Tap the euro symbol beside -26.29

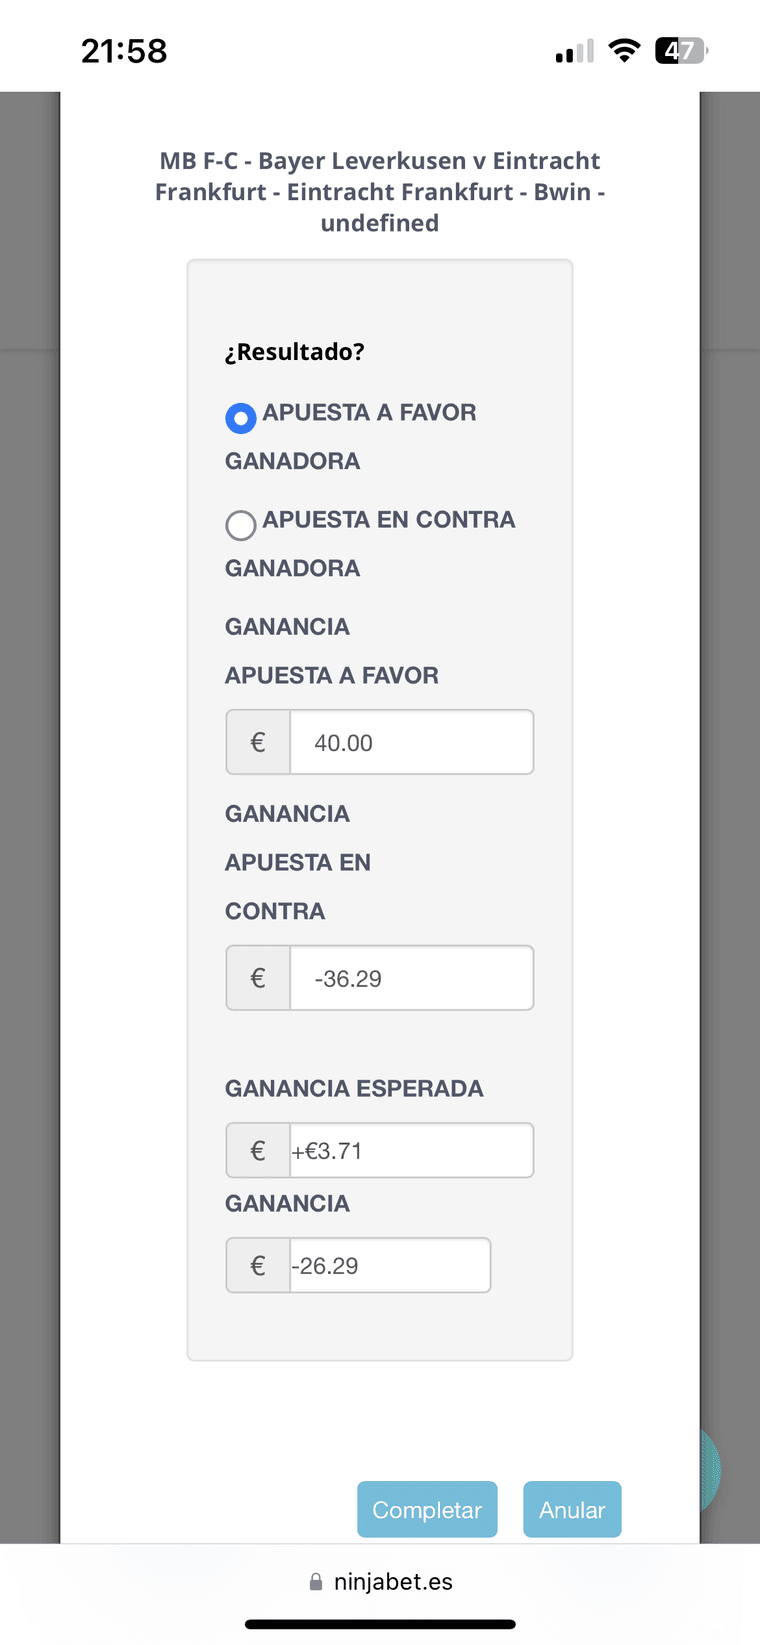point(258,1265)
